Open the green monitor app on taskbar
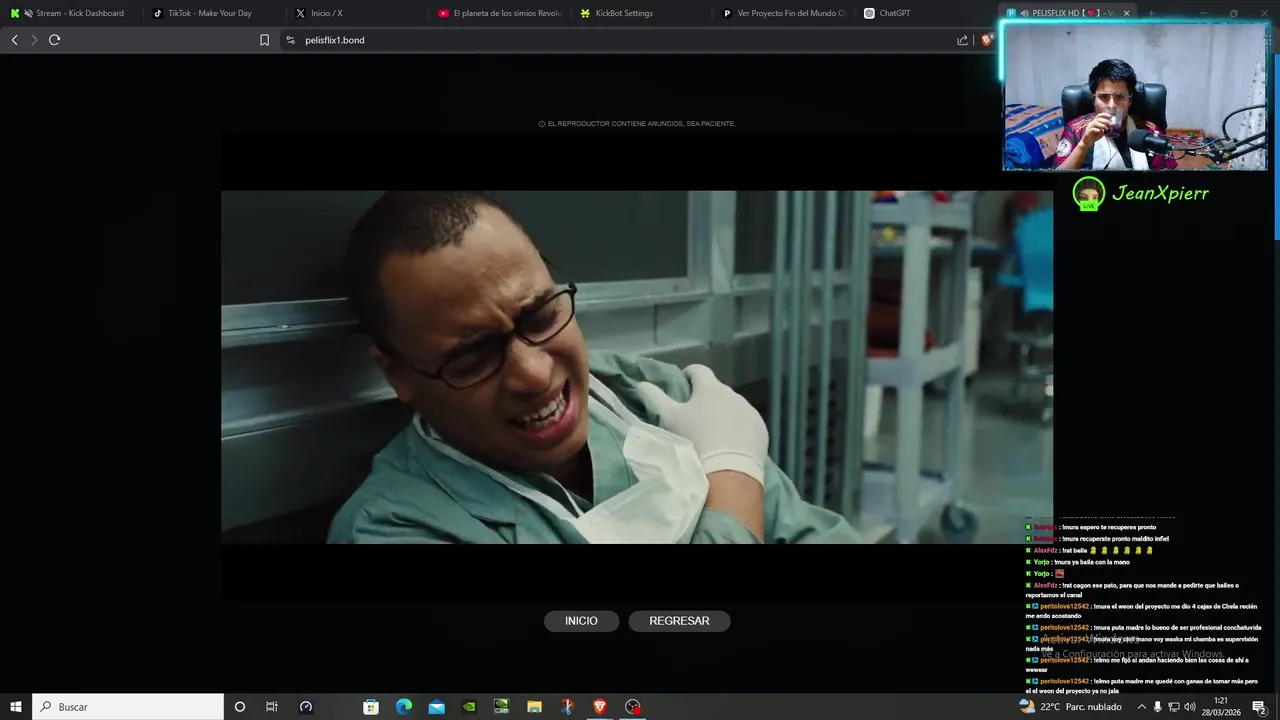Viewport: 1280px width, 720px height. tap(502, 707)
